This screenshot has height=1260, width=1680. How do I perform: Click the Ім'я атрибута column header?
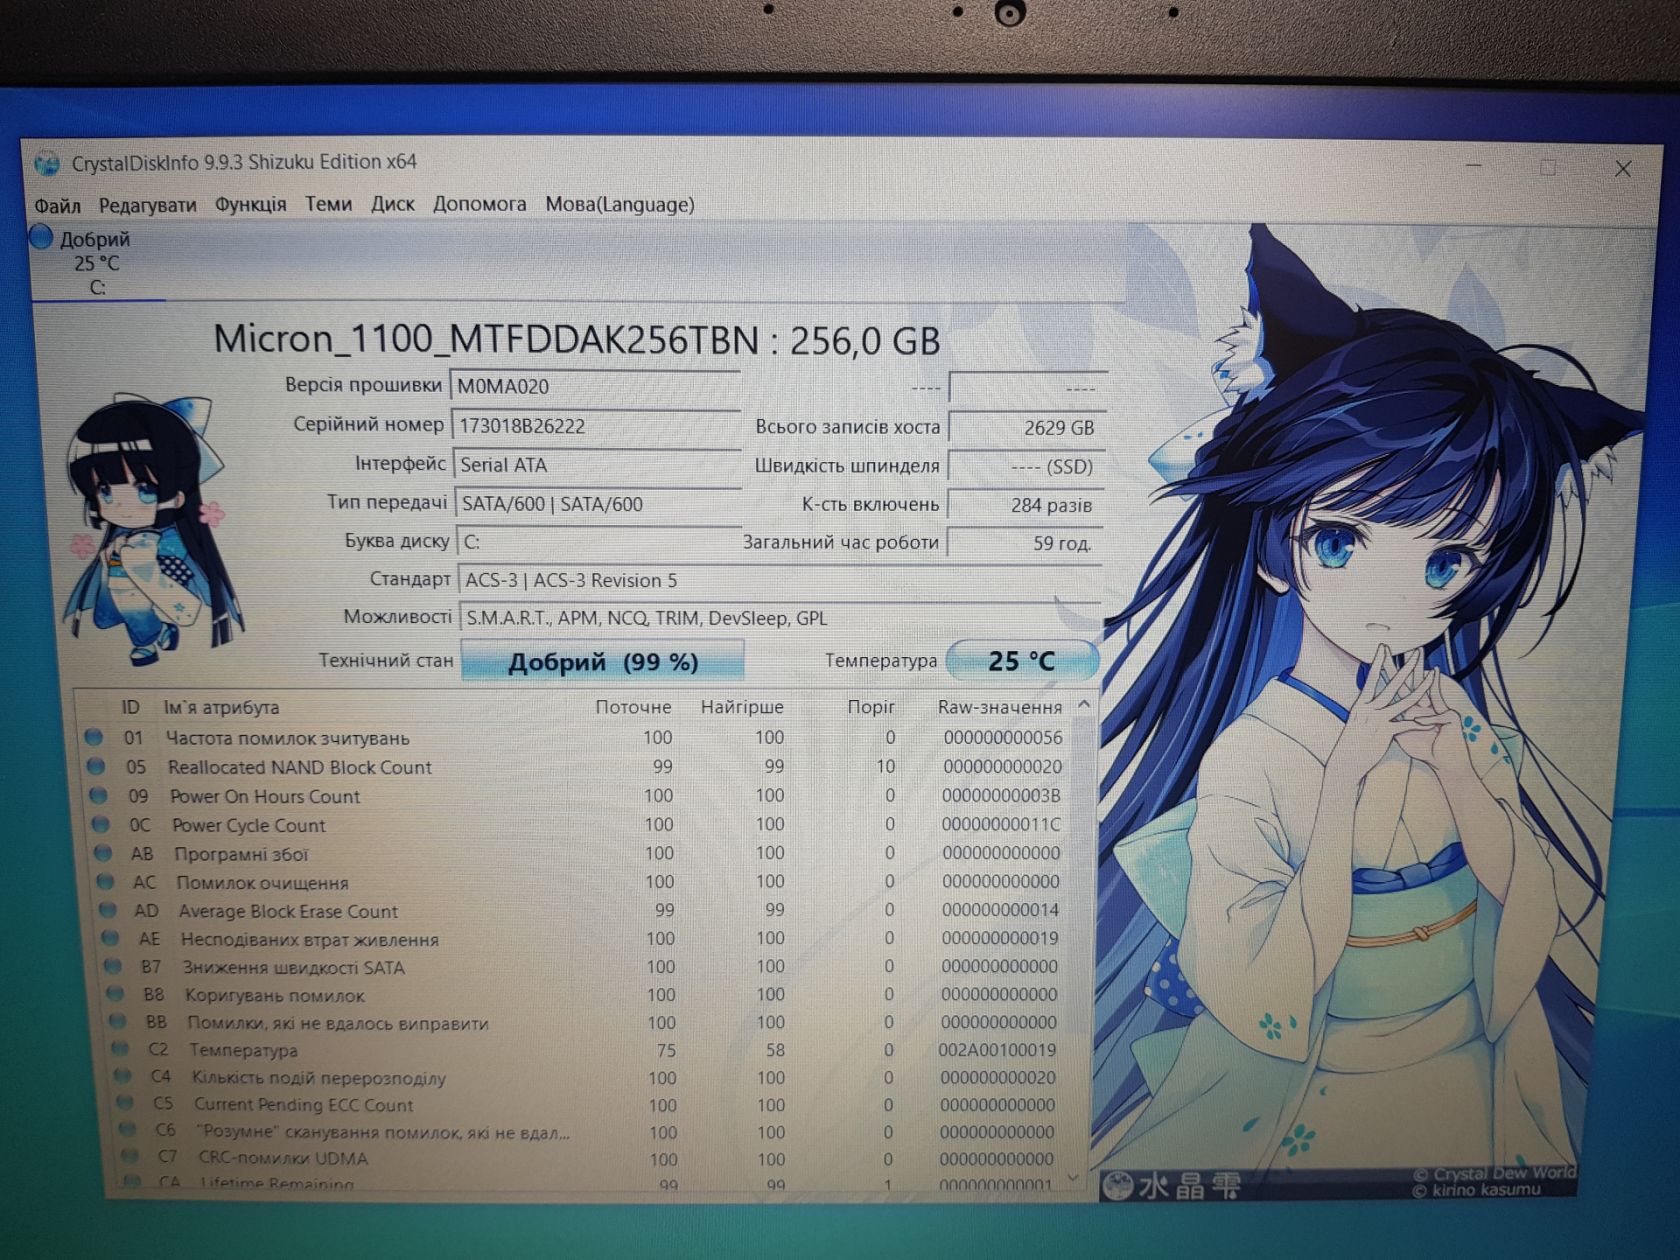222,708
